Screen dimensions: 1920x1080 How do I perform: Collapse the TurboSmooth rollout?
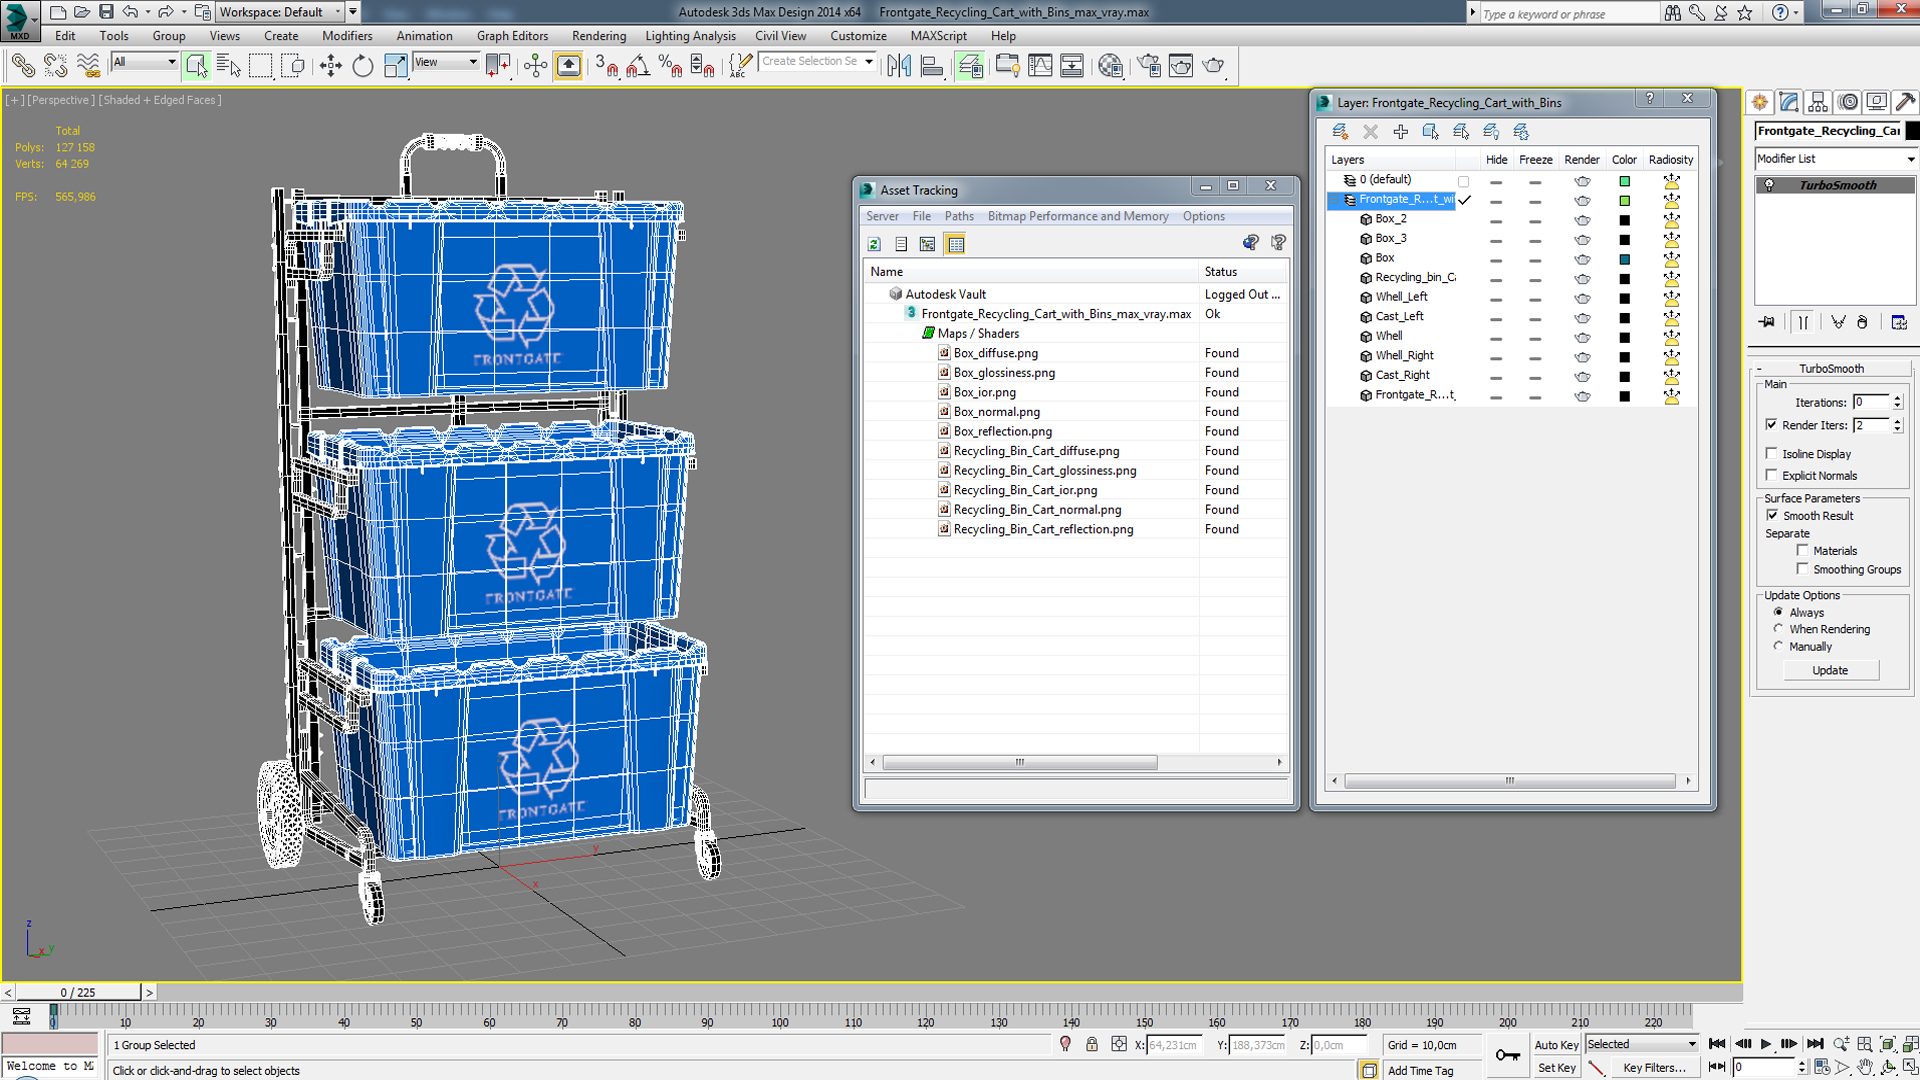(1831, 368)
